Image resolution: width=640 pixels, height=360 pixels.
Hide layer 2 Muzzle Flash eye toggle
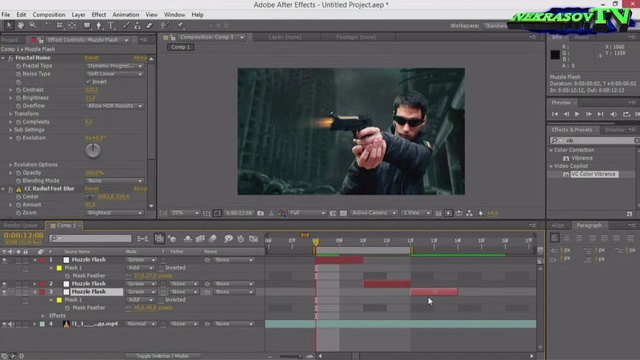(x=4, y=284)
